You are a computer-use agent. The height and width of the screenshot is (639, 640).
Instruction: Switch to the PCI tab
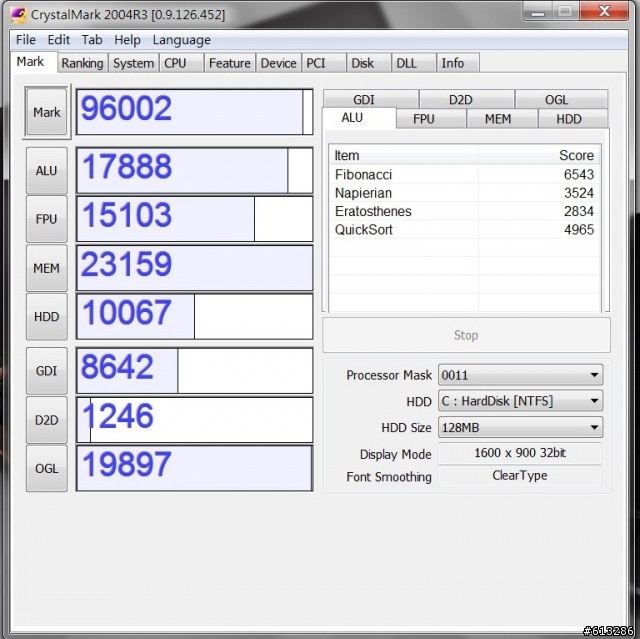(324, 63)
